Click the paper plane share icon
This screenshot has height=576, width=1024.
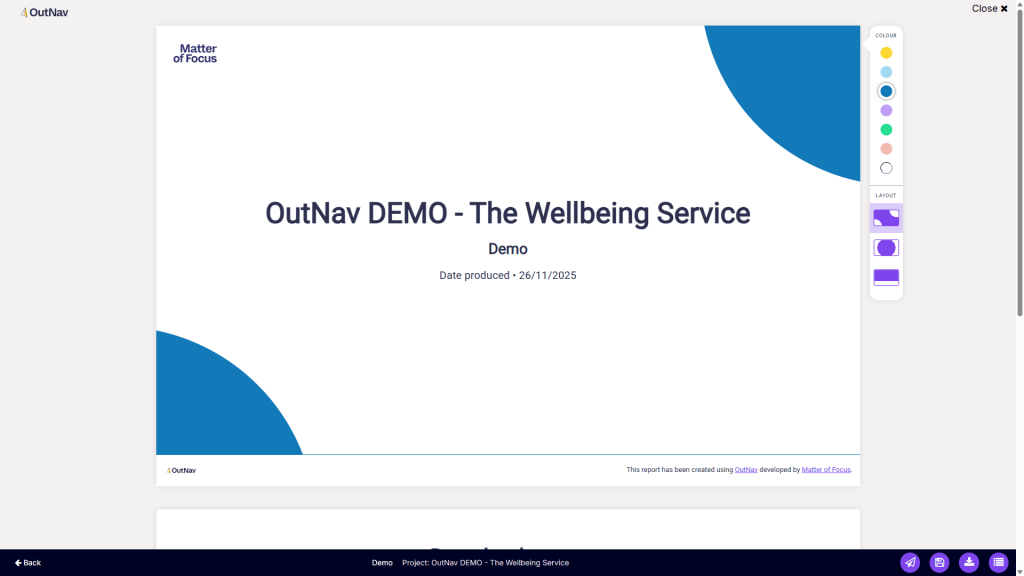click(910, 563)
